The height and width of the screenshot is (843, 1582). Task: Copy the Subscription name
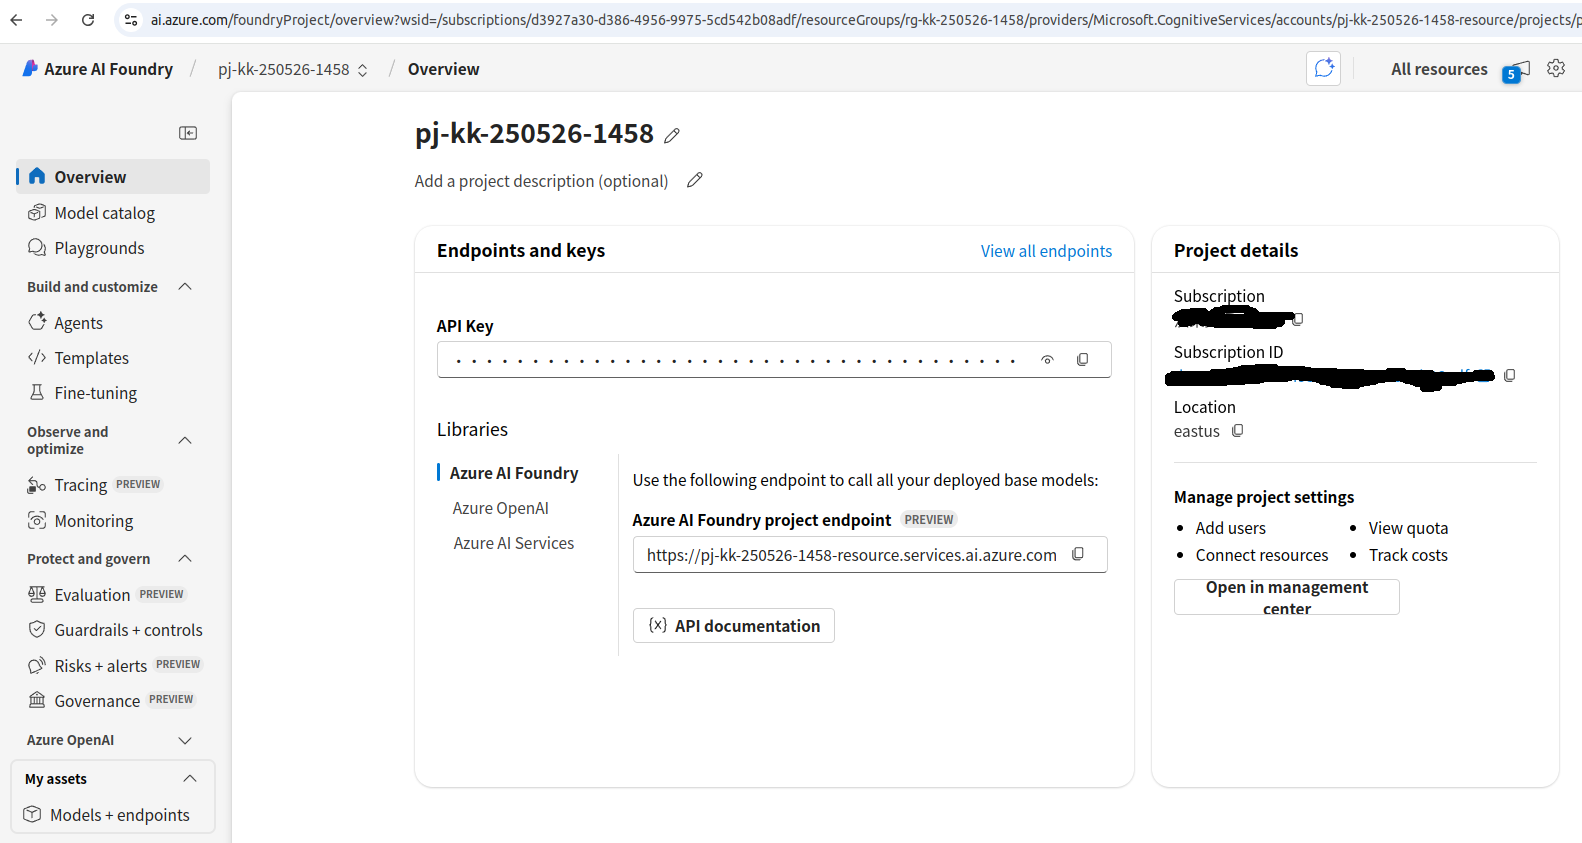1298,319
